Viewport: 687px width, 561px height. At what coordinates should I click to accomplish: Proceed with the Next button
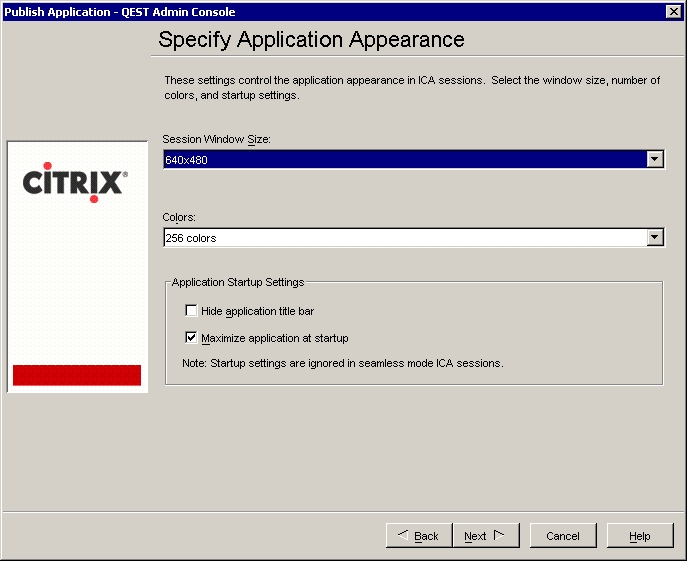(x=484, y=536)
